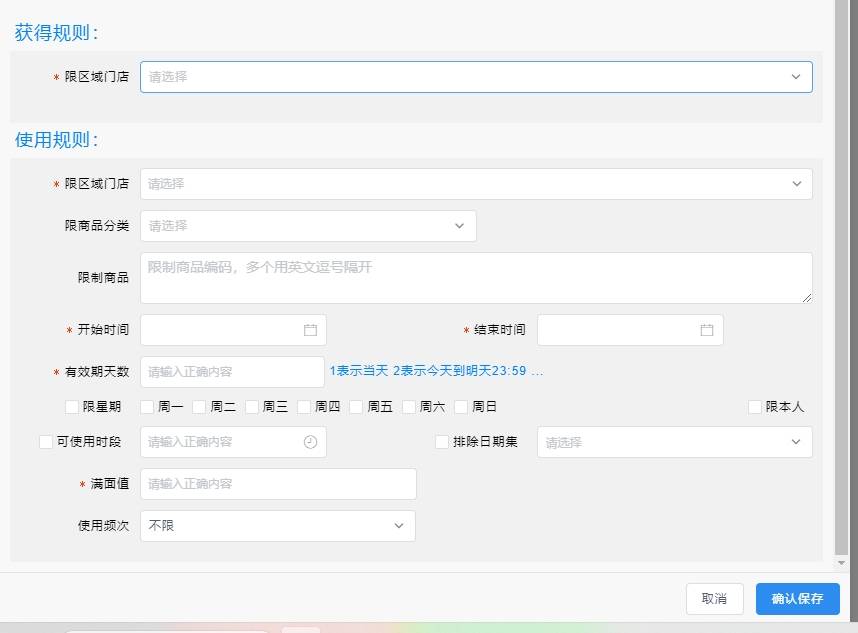Open the 获得规则 限区域门店 dropdown
This screenshot has height=633, width=858.
click(476, 77)
